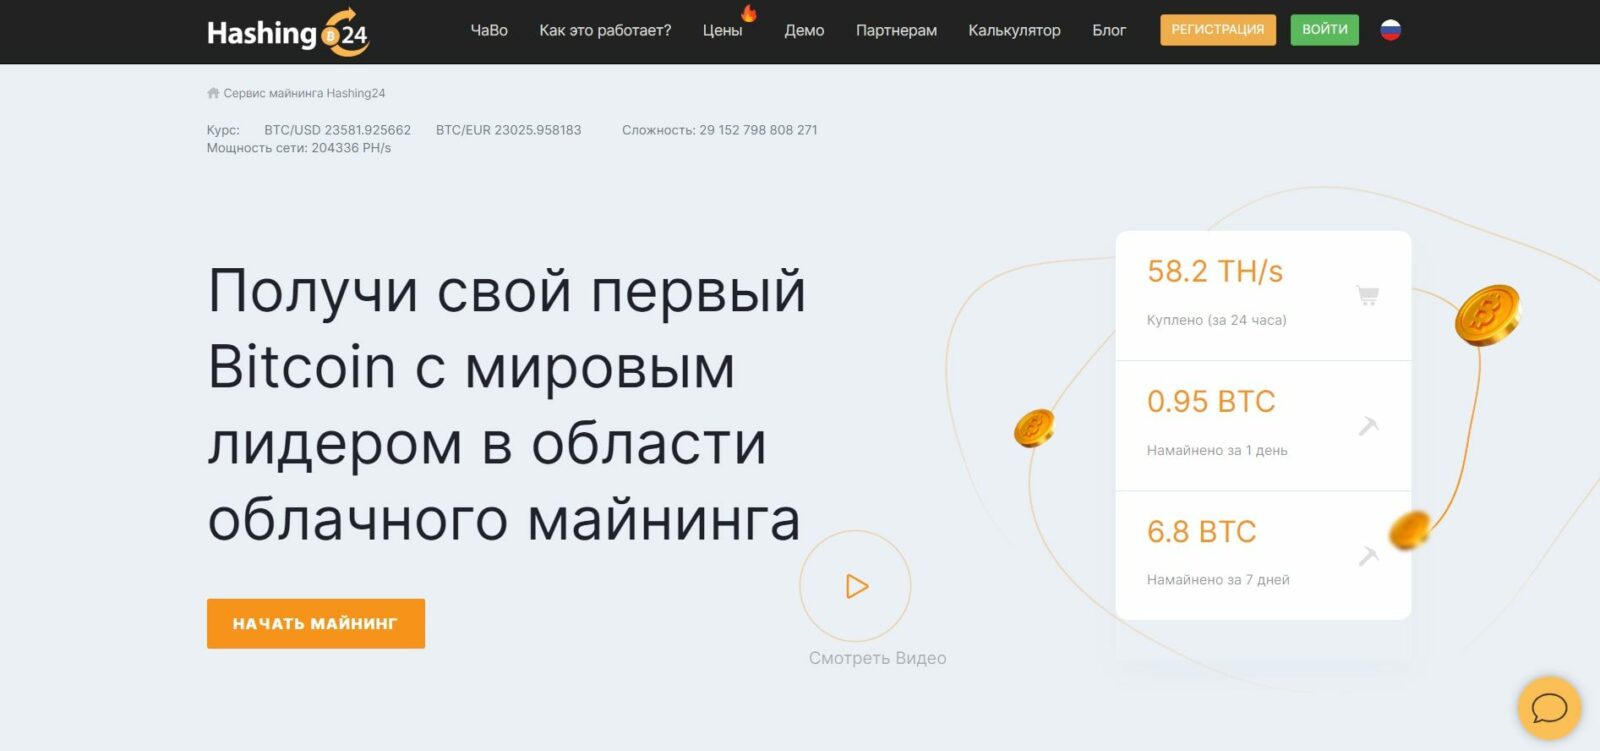Play the video with the play button
This screenshot has height=751, width=1600.
coord(855,586)
